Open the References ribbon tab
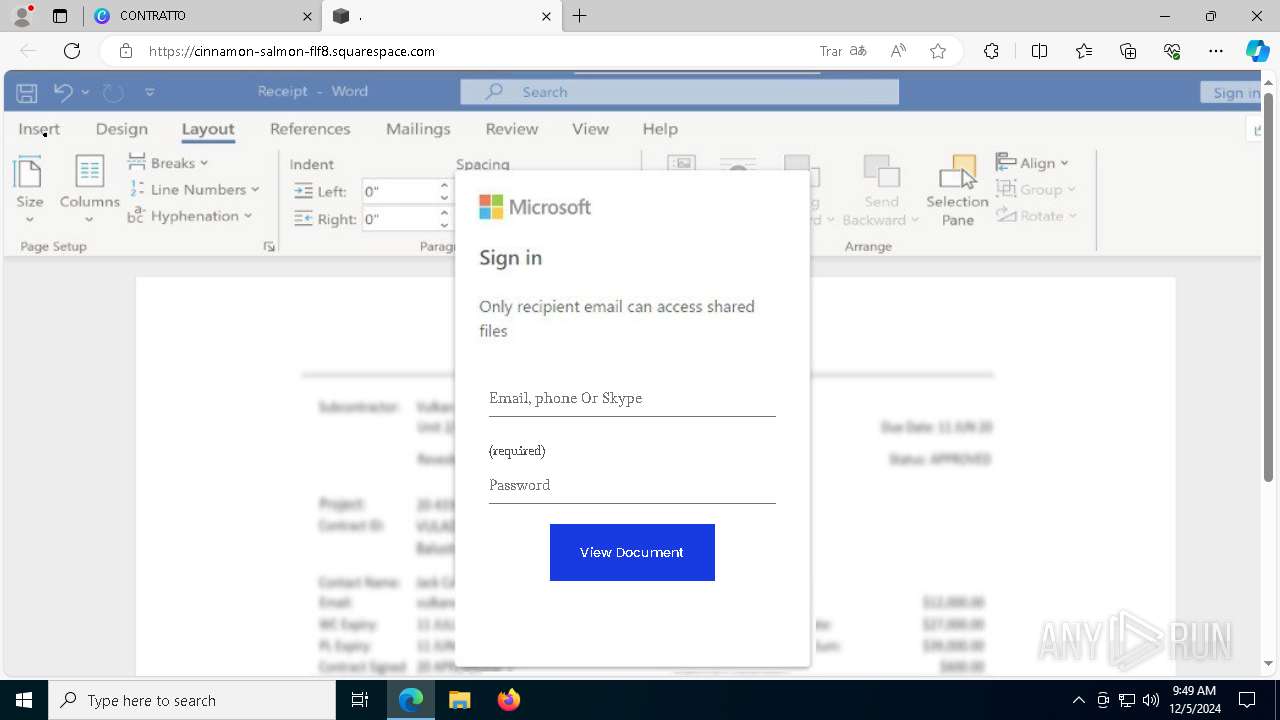This screenshot has height=720, width=1280. pyautogui.click(x=310, y=129)
